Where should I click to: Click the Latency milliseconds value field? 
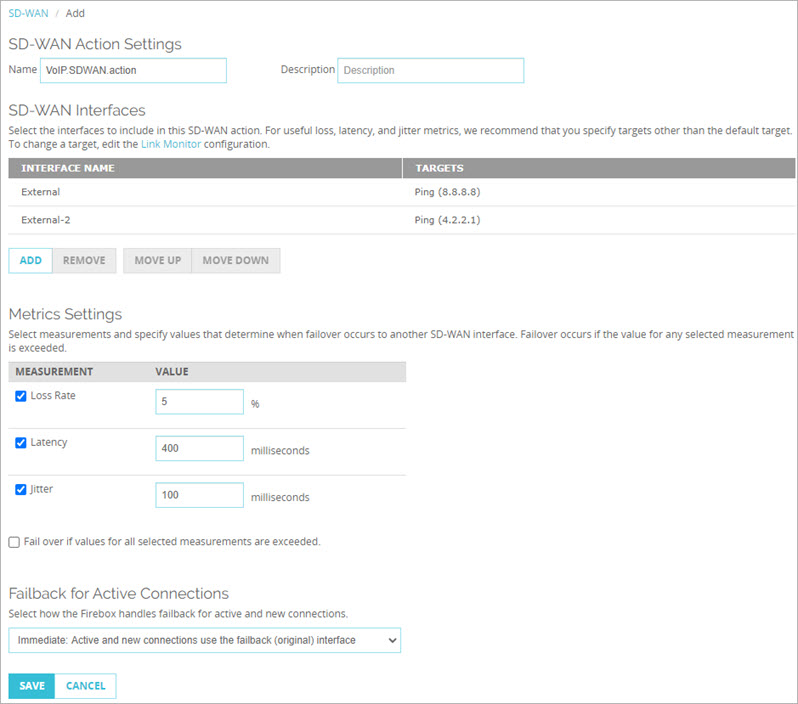[x=200, y=449]
